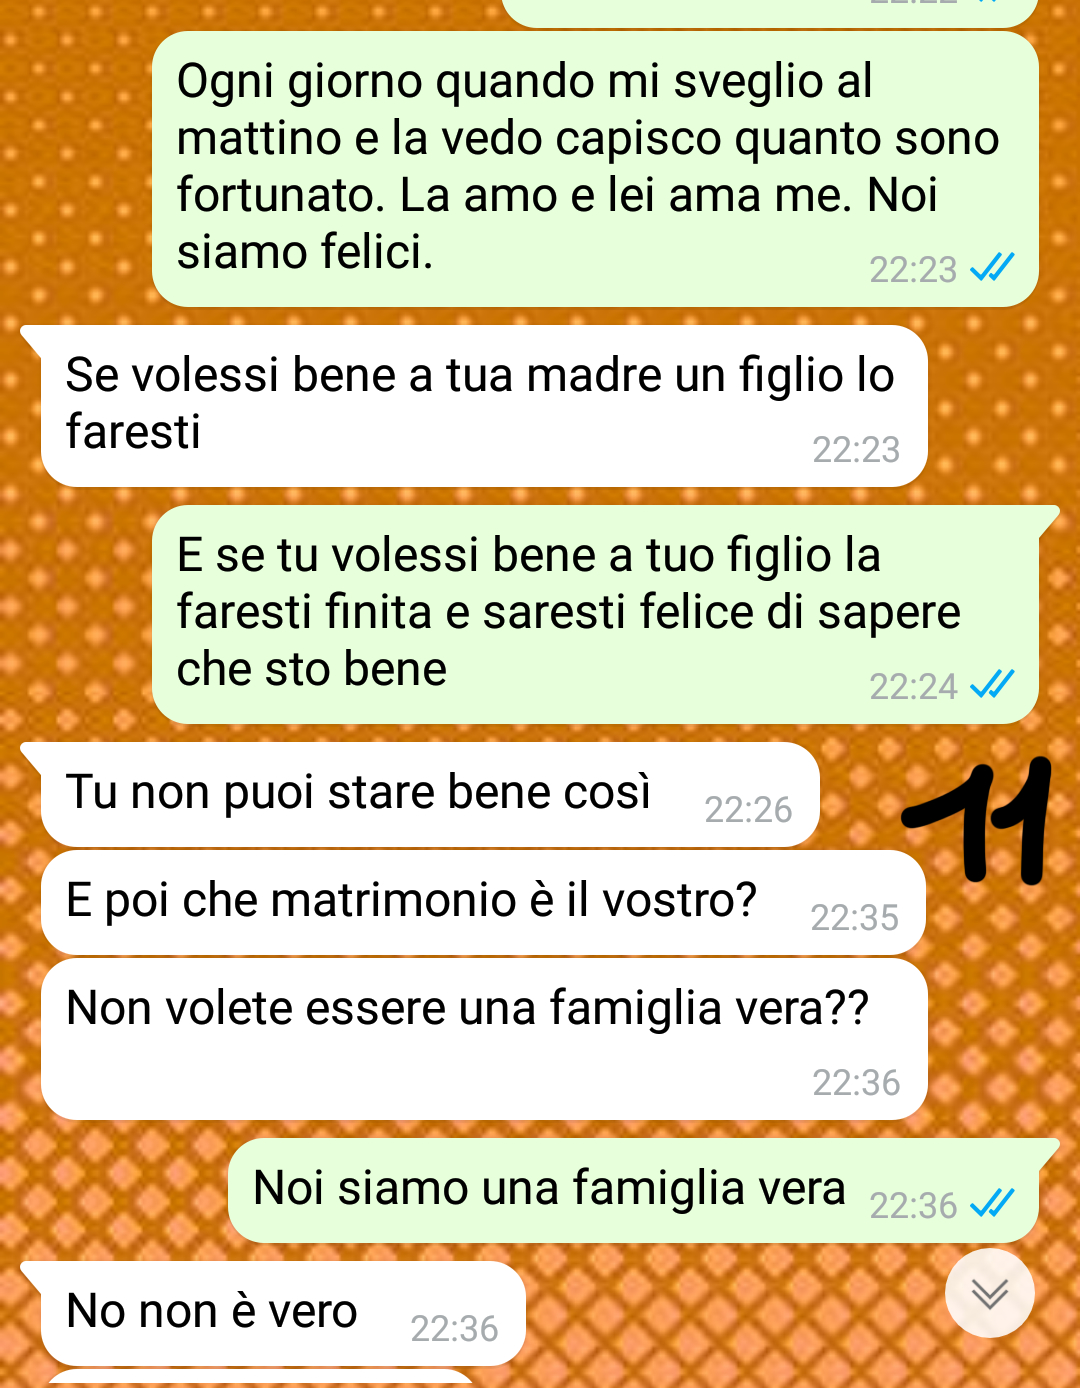Tap blue read ticks on 22:36 sent message

coord(992,1204)
